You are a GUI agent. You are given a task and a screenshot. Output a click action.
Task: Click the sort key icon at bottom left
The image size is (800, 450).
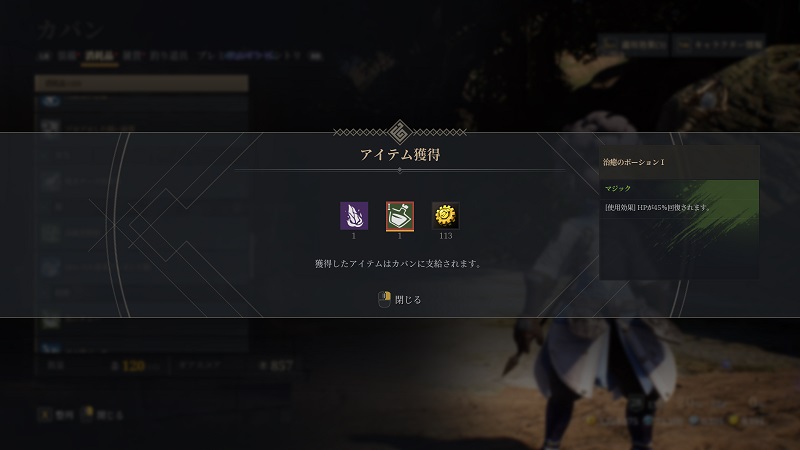45,415
